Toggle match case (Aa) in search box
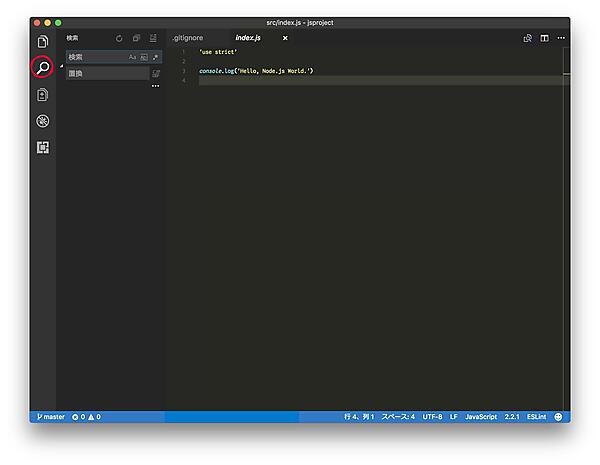 point(132,57)
